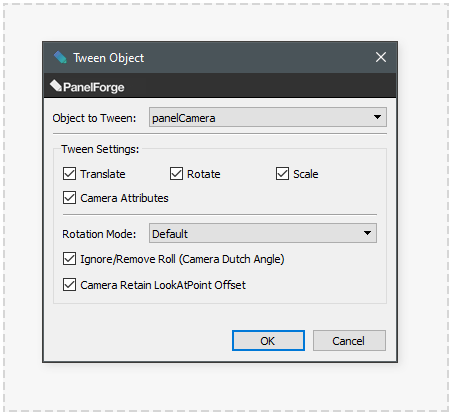The image size is (452, 416).
Task: Click the Tween Object title bar icon
Action: click(60, 57)
